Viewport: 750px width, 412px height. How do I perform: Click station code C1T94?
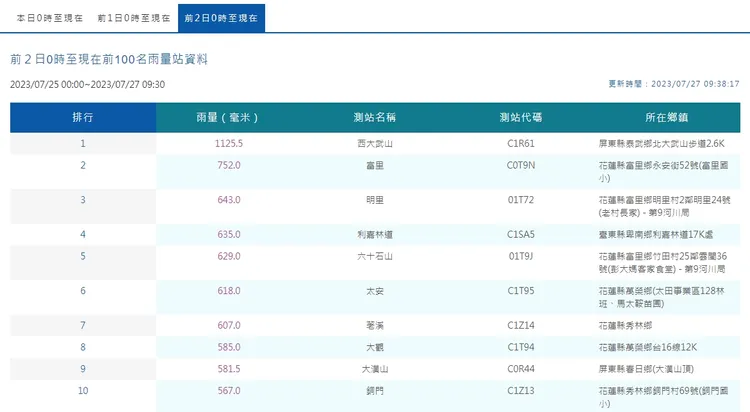520,347
